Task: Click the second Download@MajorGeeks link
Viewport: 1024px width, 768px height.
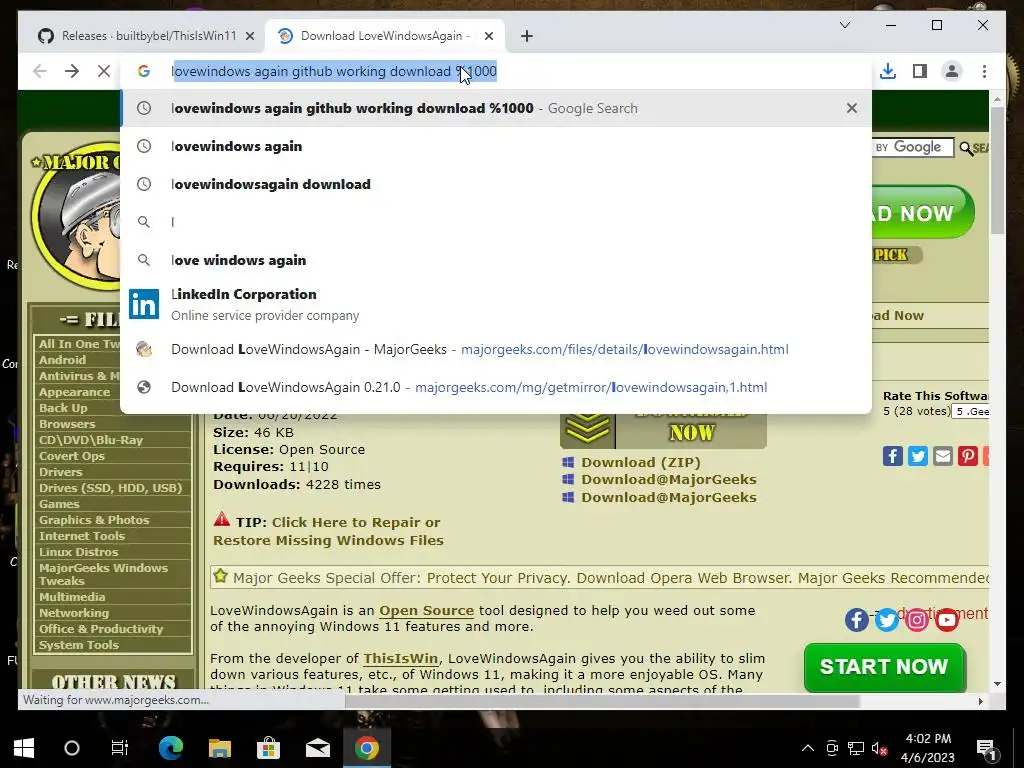Action: click(x=669, y=497)
